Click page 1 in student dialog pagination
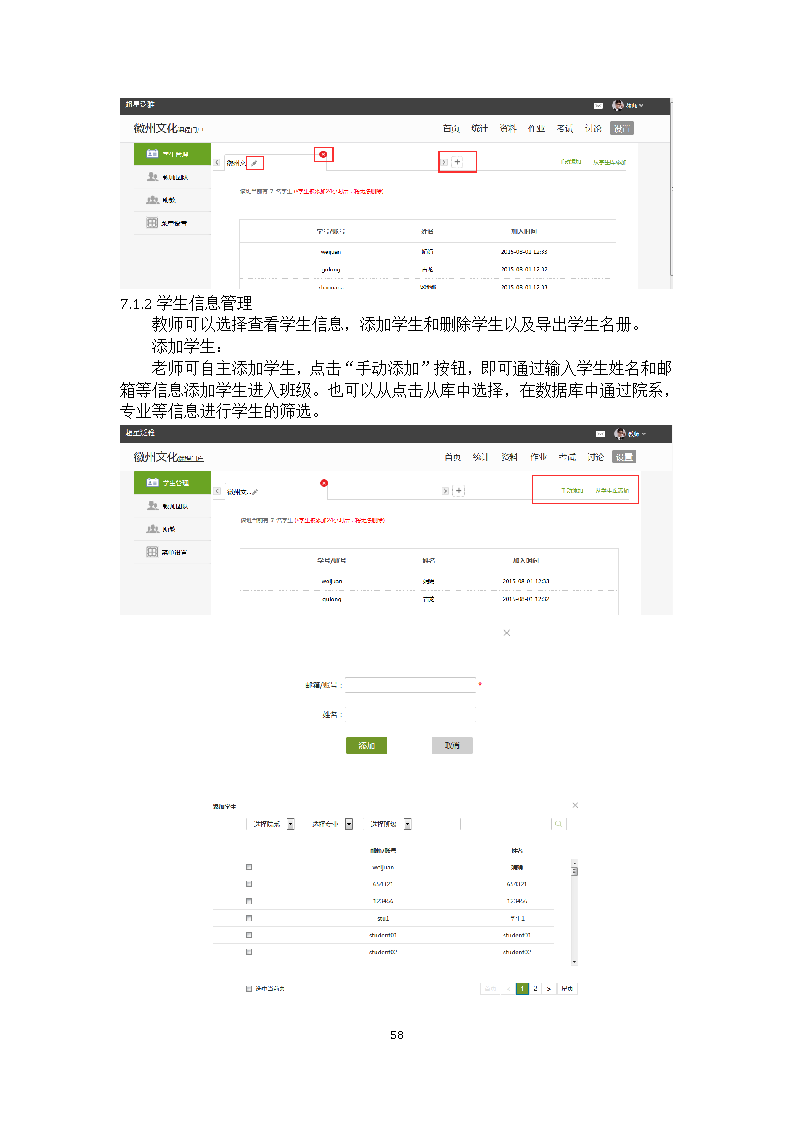793x1122 pixels. point(522,988)
